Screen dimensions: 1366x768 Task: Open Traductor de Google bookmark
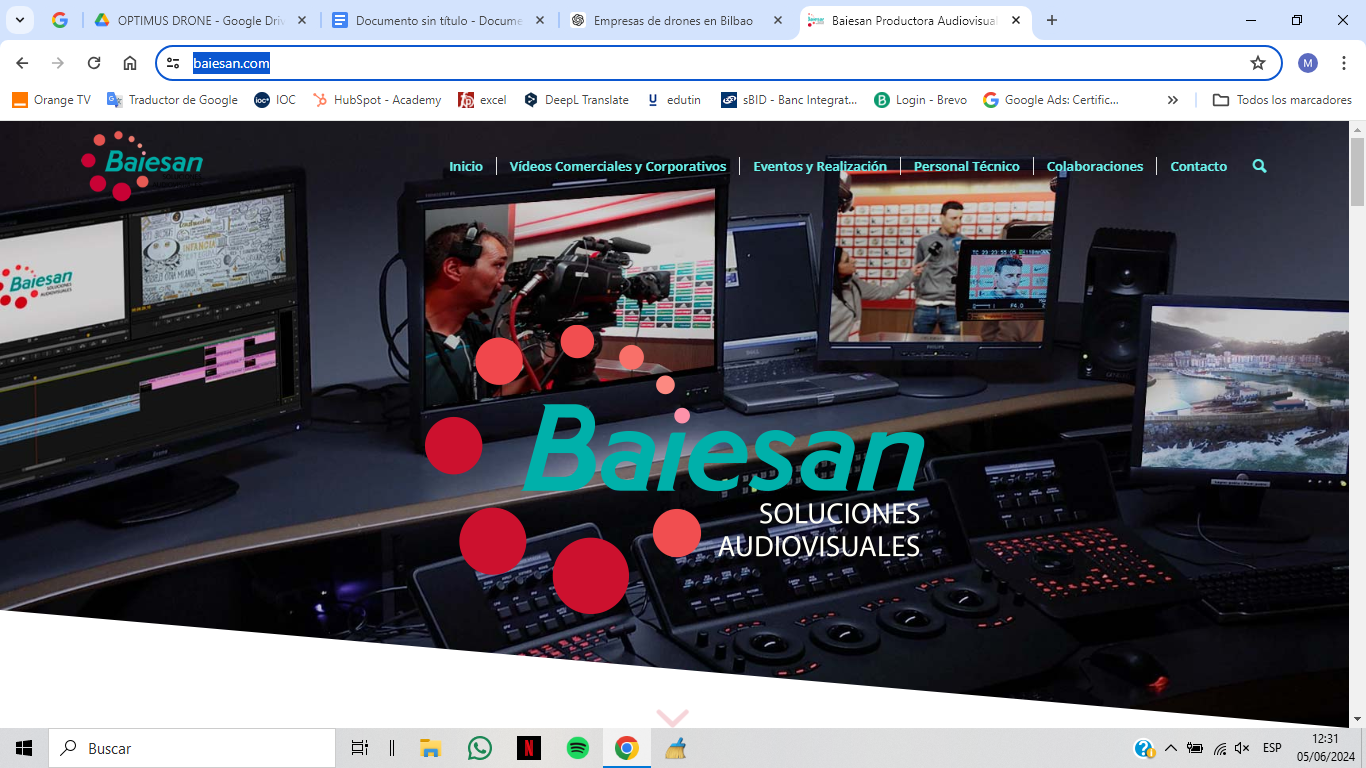(173, 100)
